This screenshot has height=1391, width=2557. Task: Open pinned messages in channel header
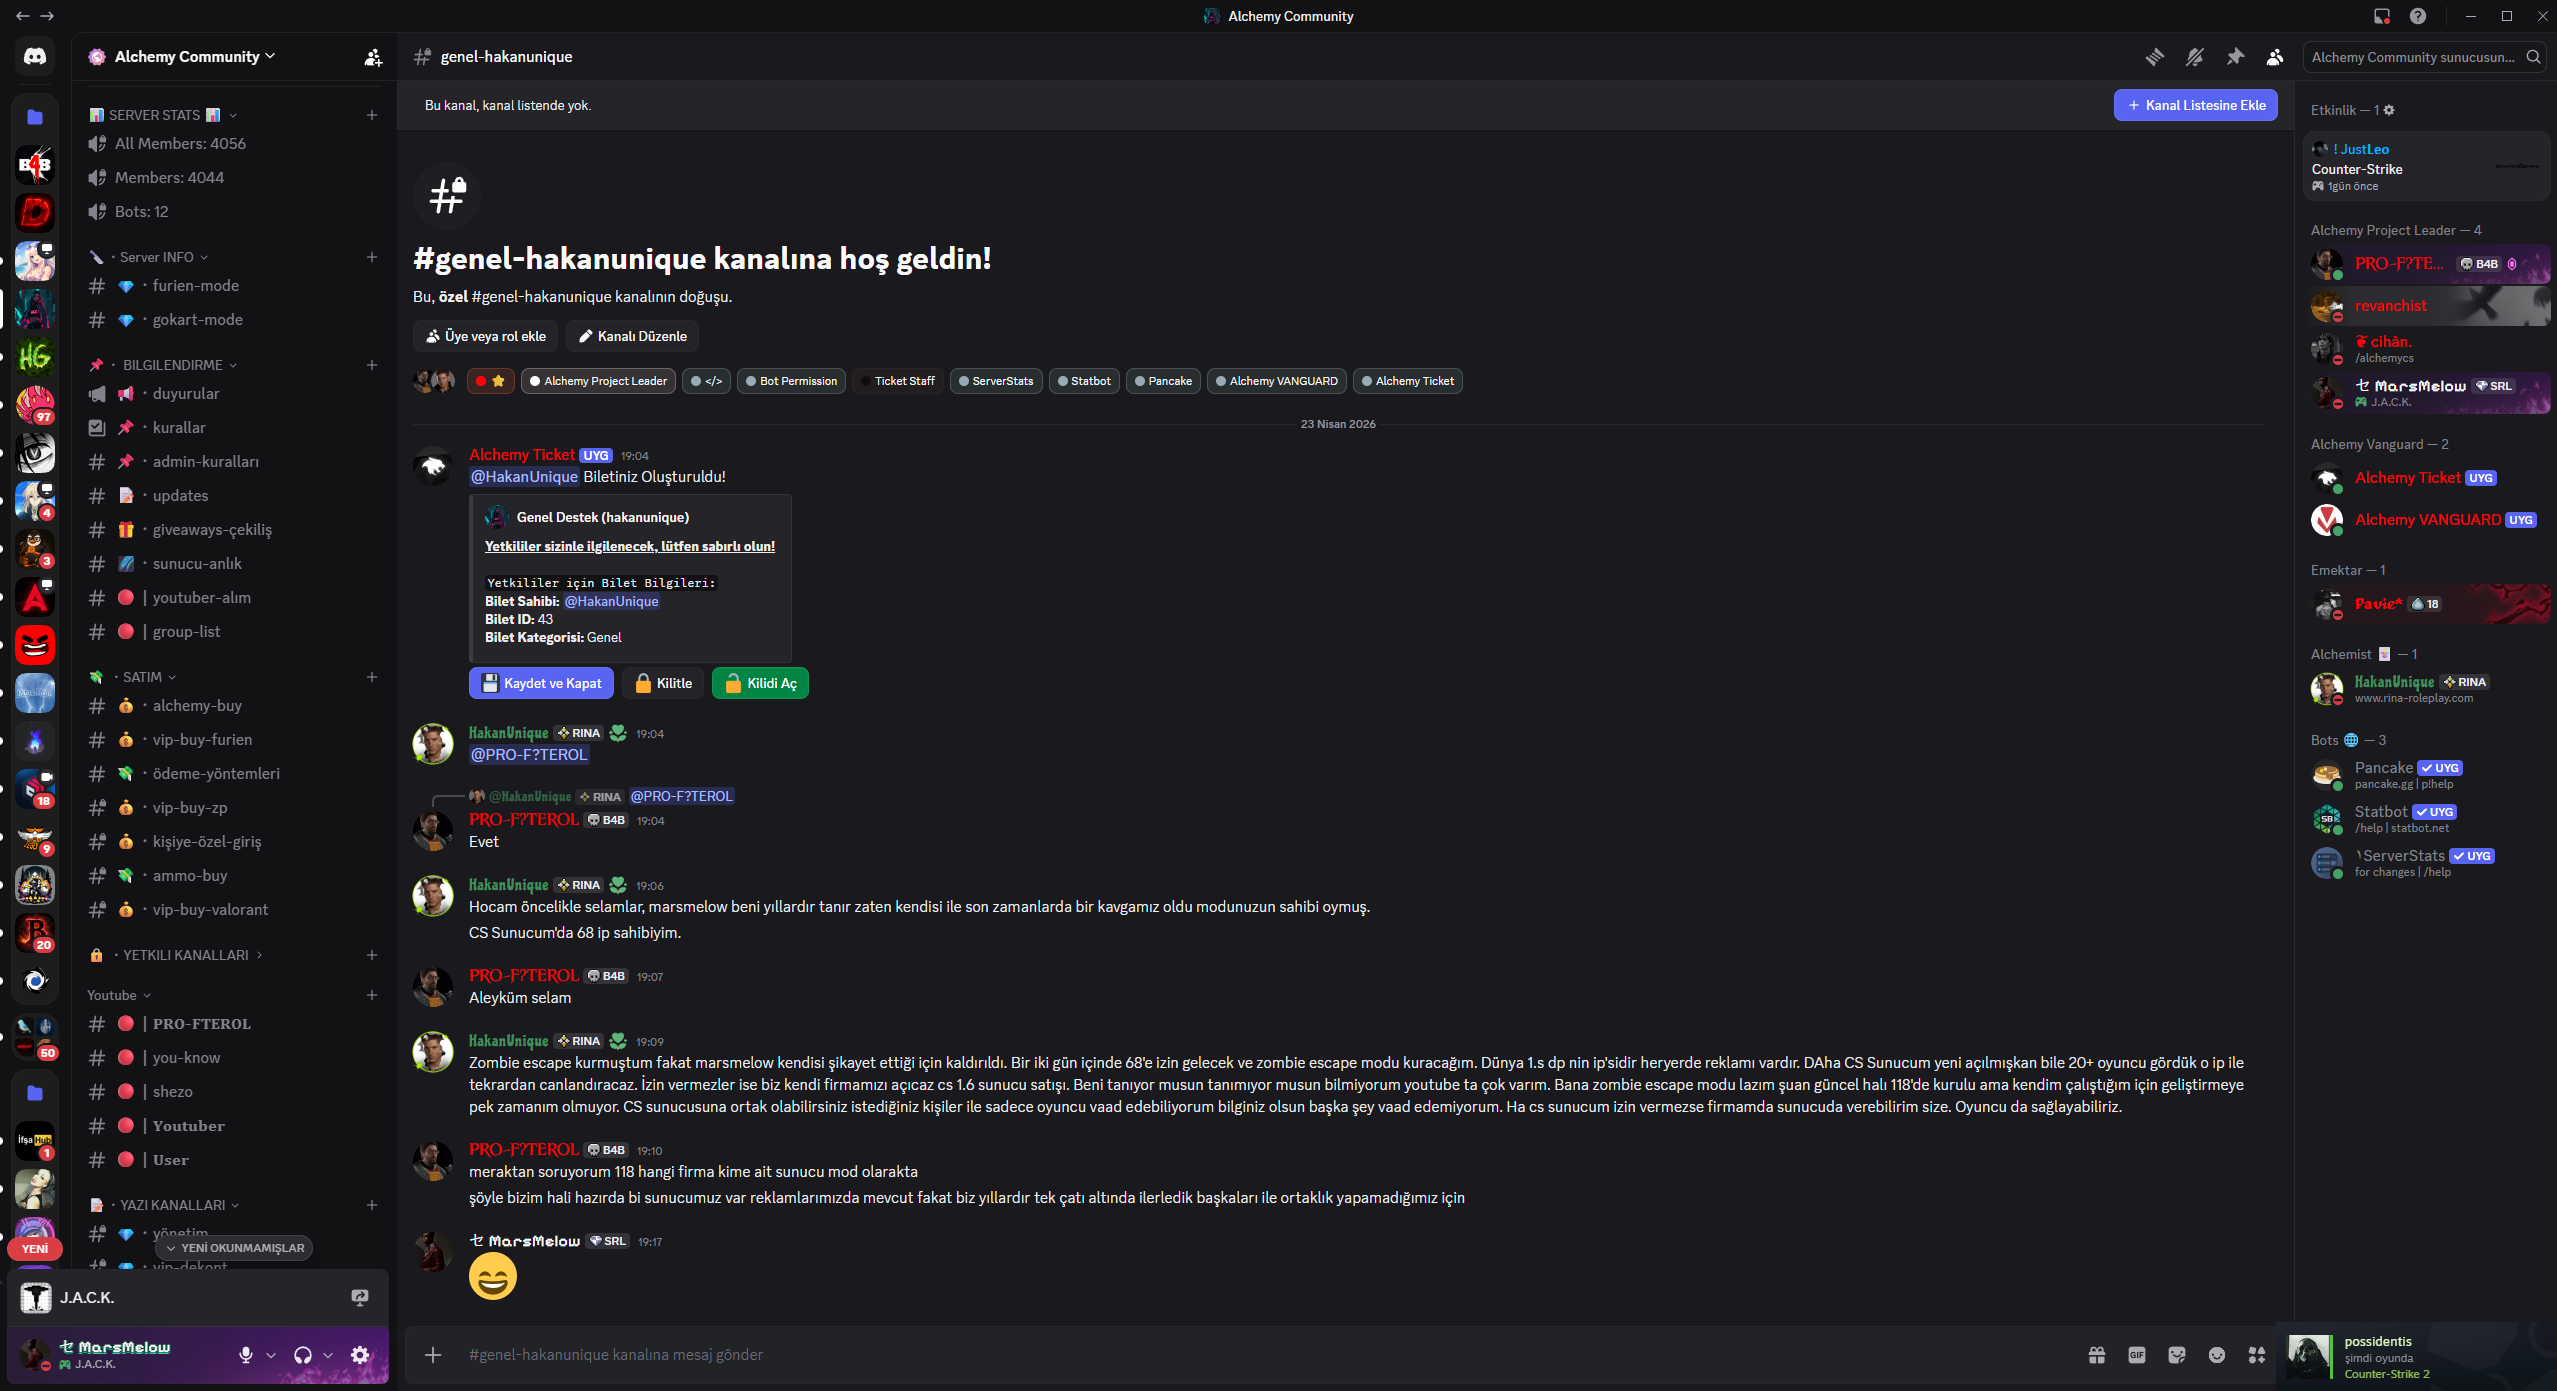click(x=2235, y=57)
